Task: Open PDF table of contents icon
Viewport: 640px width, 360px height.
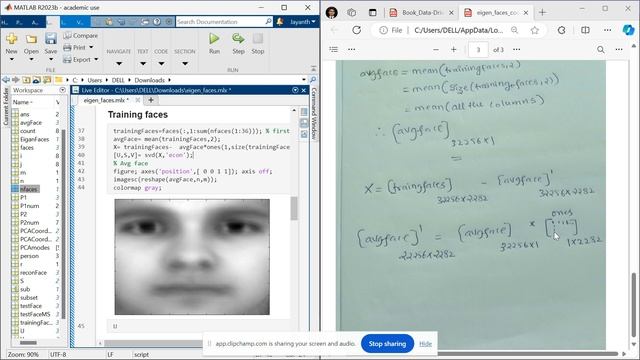Action: point(333,49)
